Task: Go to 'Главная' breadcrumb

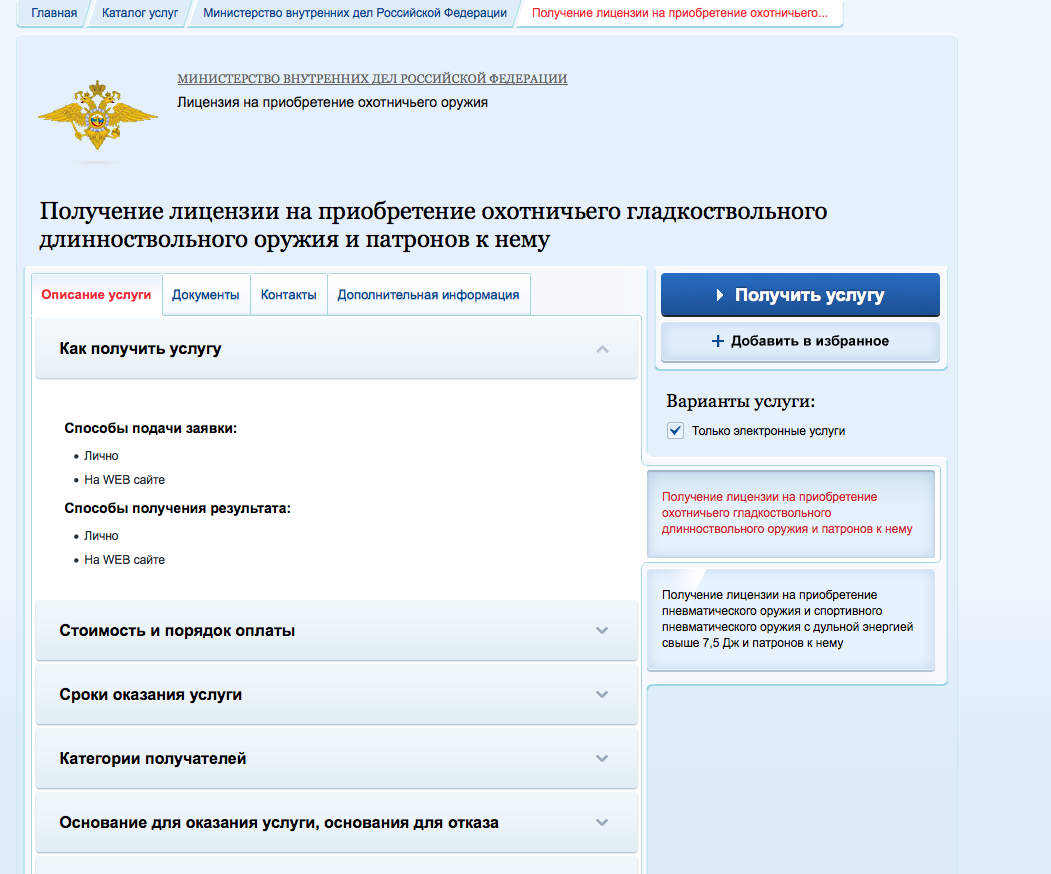Action: 53,14
